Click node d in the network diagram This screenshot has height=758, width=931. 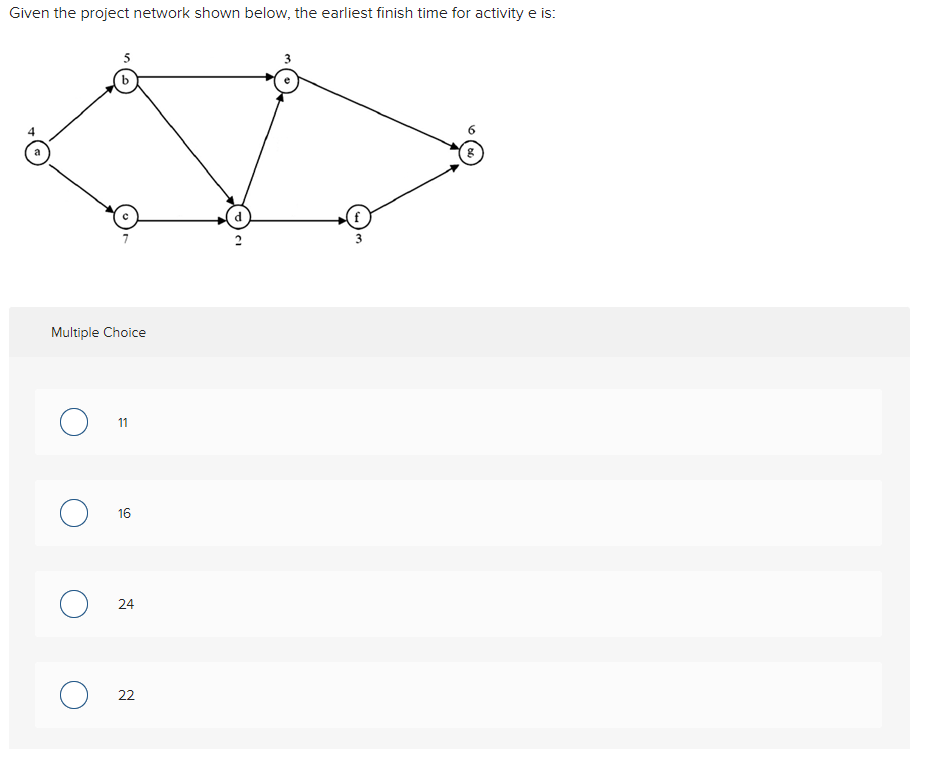(x=238, y=218)
